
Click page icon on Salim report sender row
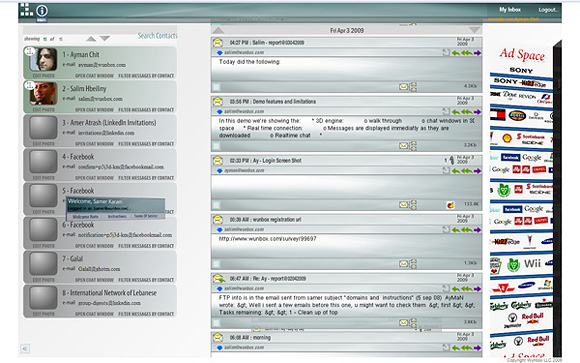446,53
